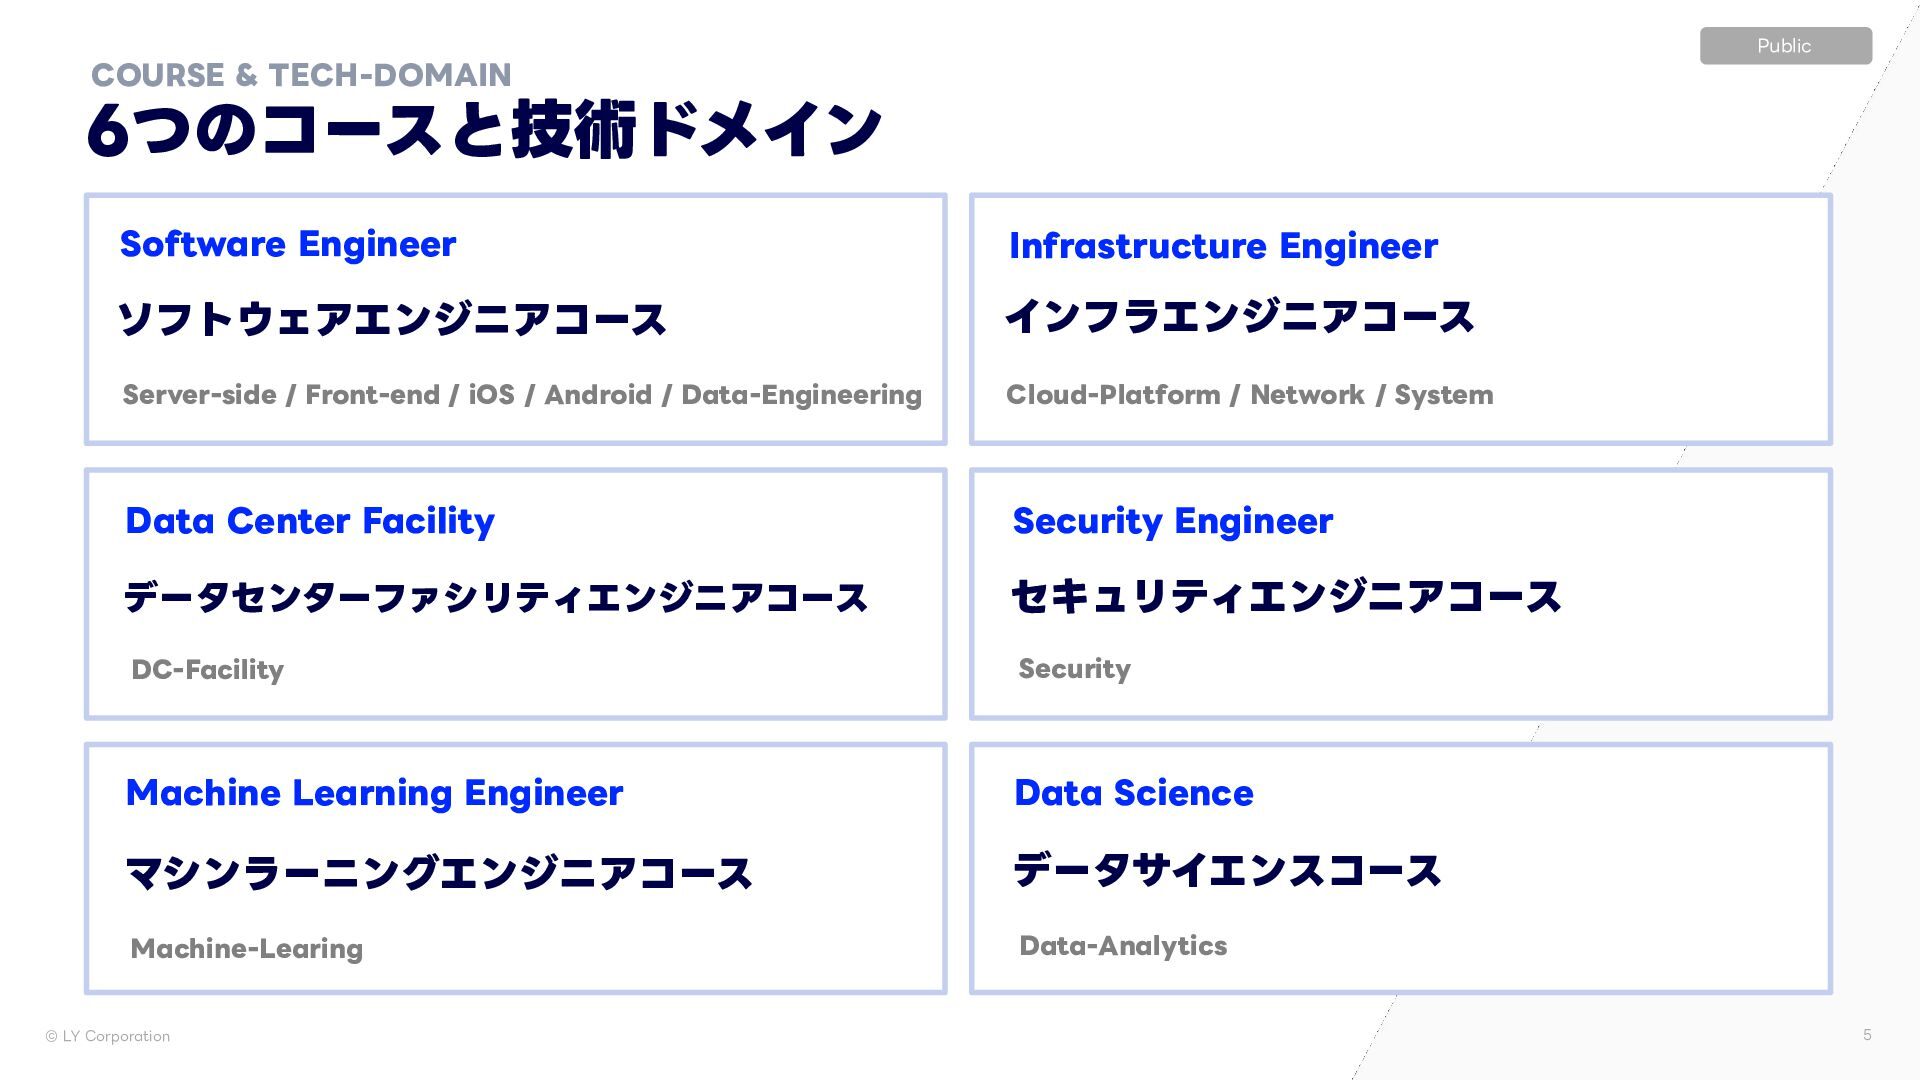Click the セキュリティエンジニアコース title text
Screen dimensions: 1920x1080
pos(1286,597)
